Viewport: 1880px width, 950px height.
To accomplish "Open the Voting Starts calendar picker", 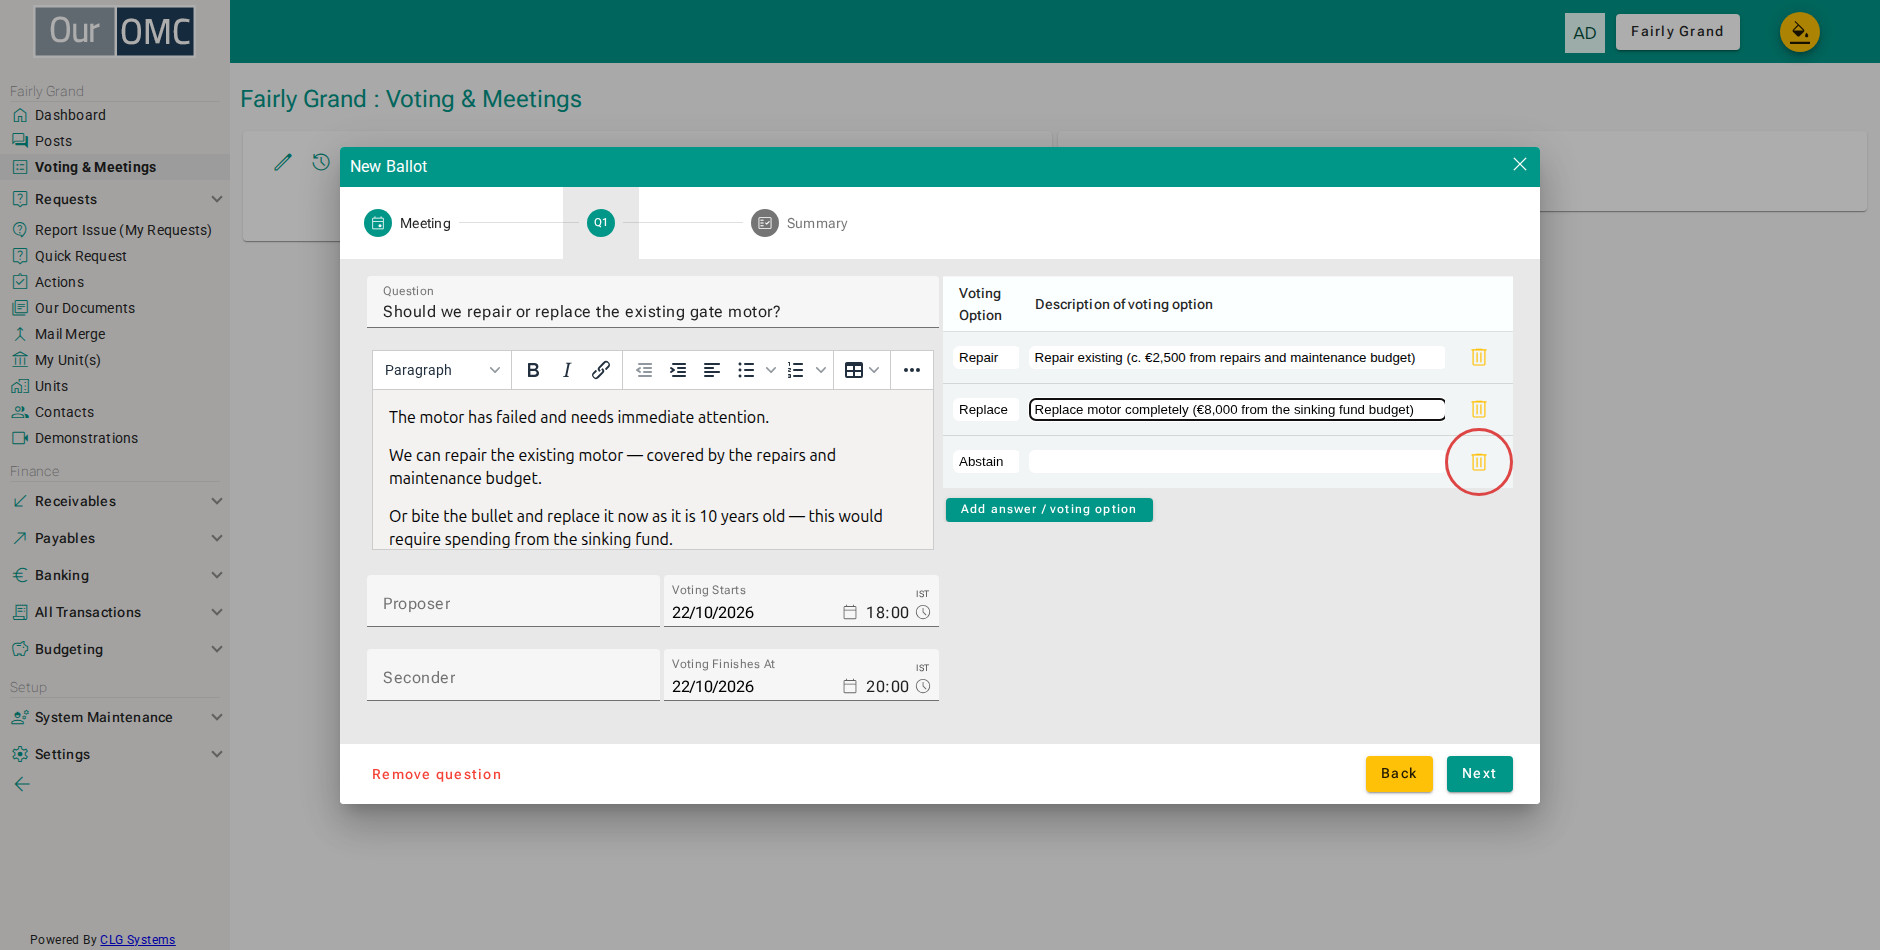I will (850, 612).
